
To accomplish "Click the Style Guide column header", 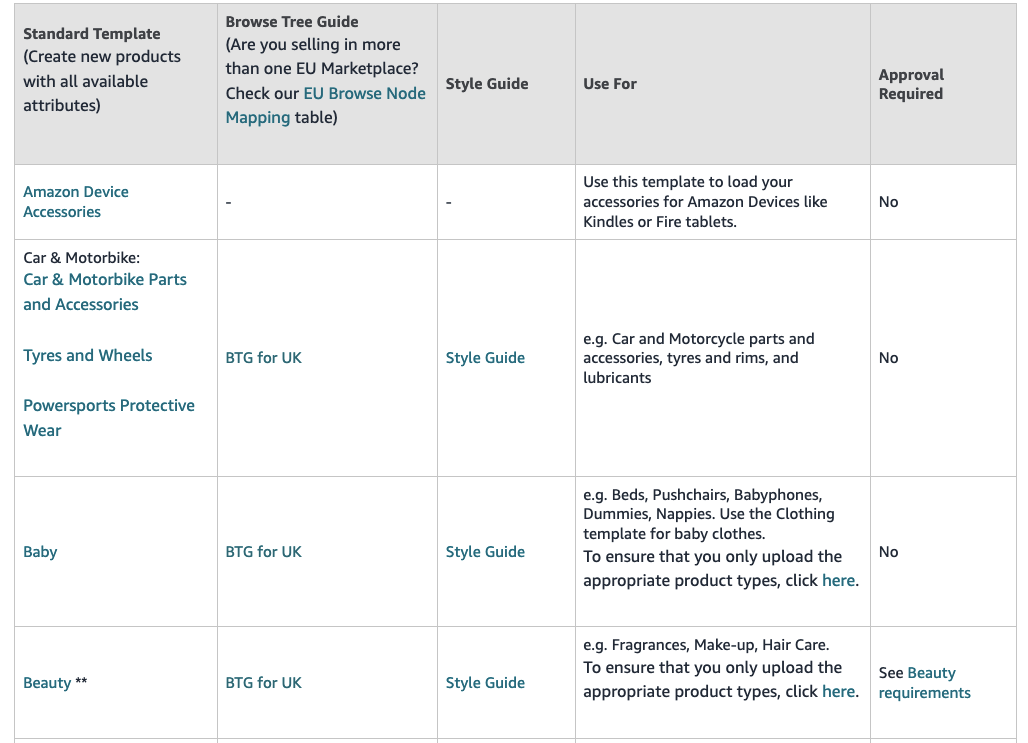I will 487,84.
